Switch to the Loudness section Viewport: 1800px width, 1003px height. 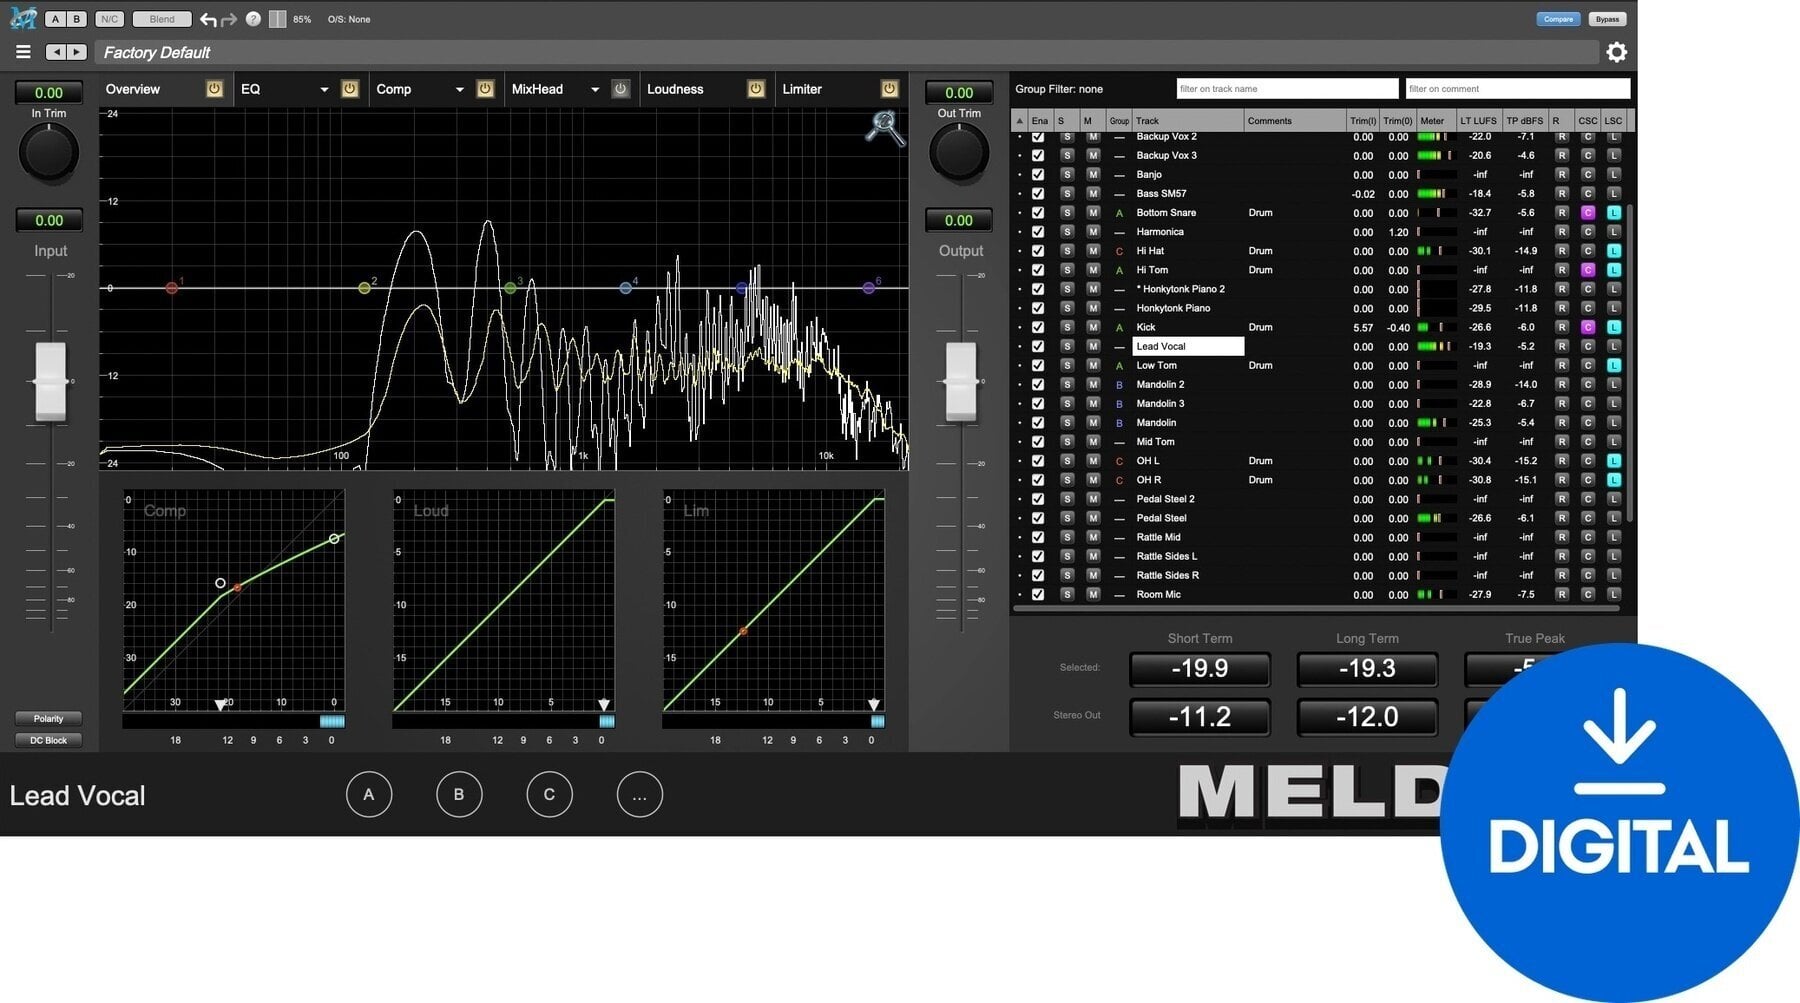(x=675, y=89)
